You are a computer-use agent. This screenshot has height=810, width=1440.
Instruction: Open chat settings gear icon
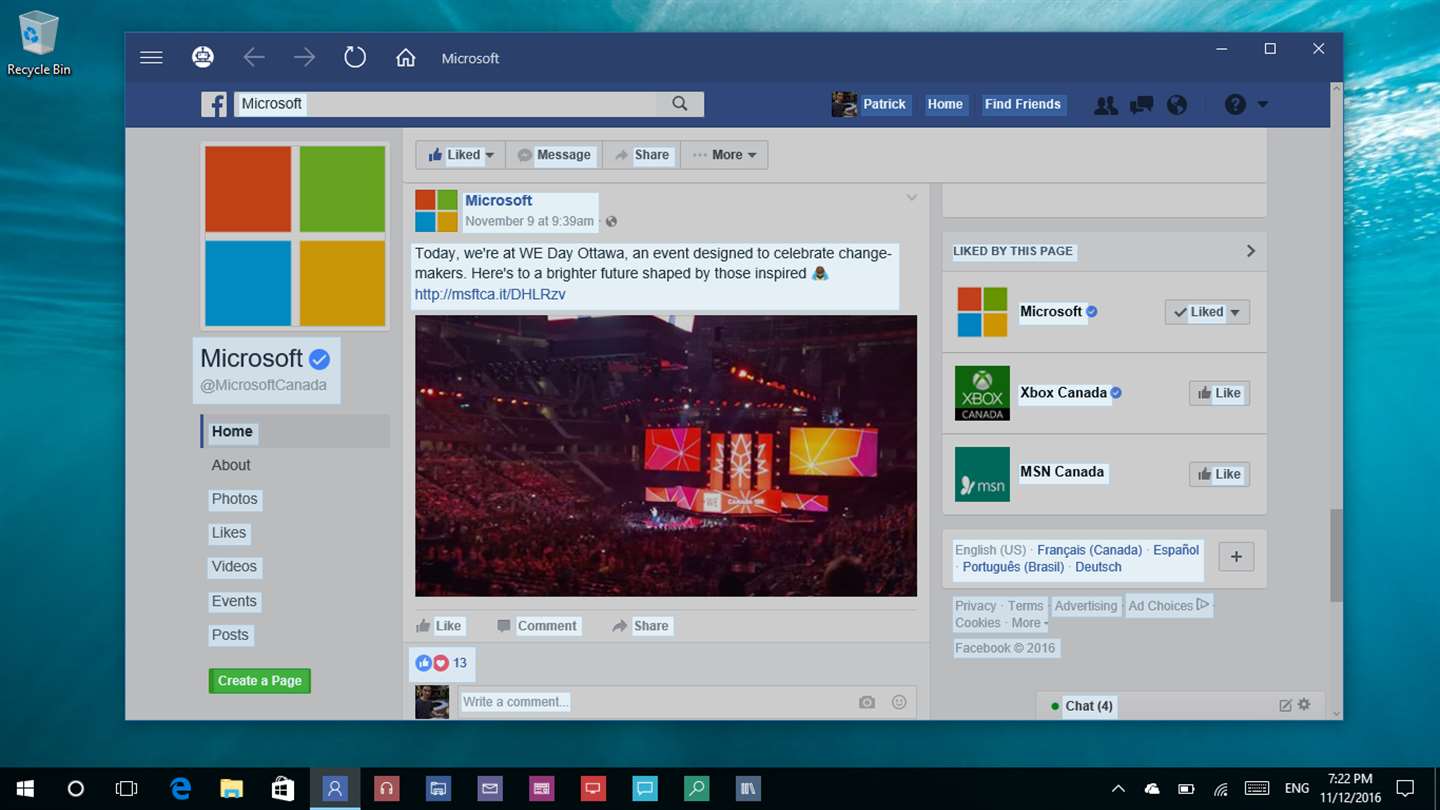click(x=1304, y=705)
